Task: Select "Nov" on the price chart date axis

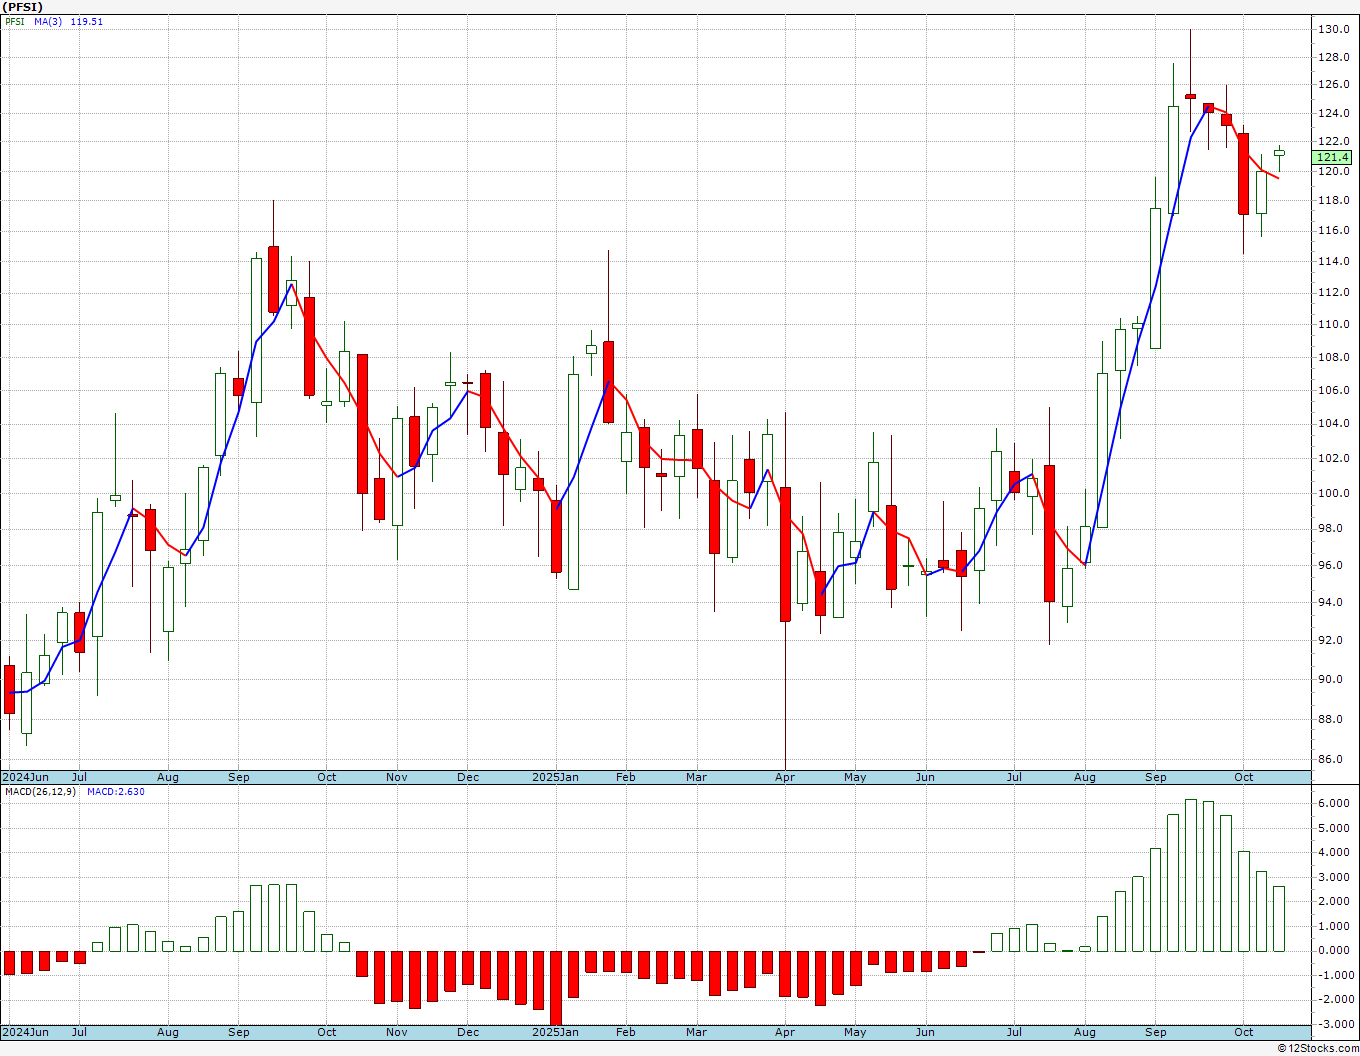Action: tap(397, 777)
